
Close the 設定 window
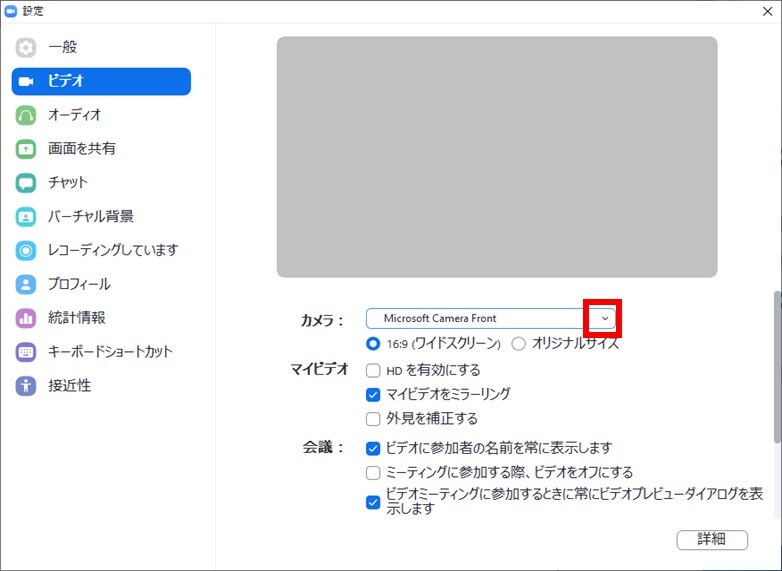click(768, 11)
